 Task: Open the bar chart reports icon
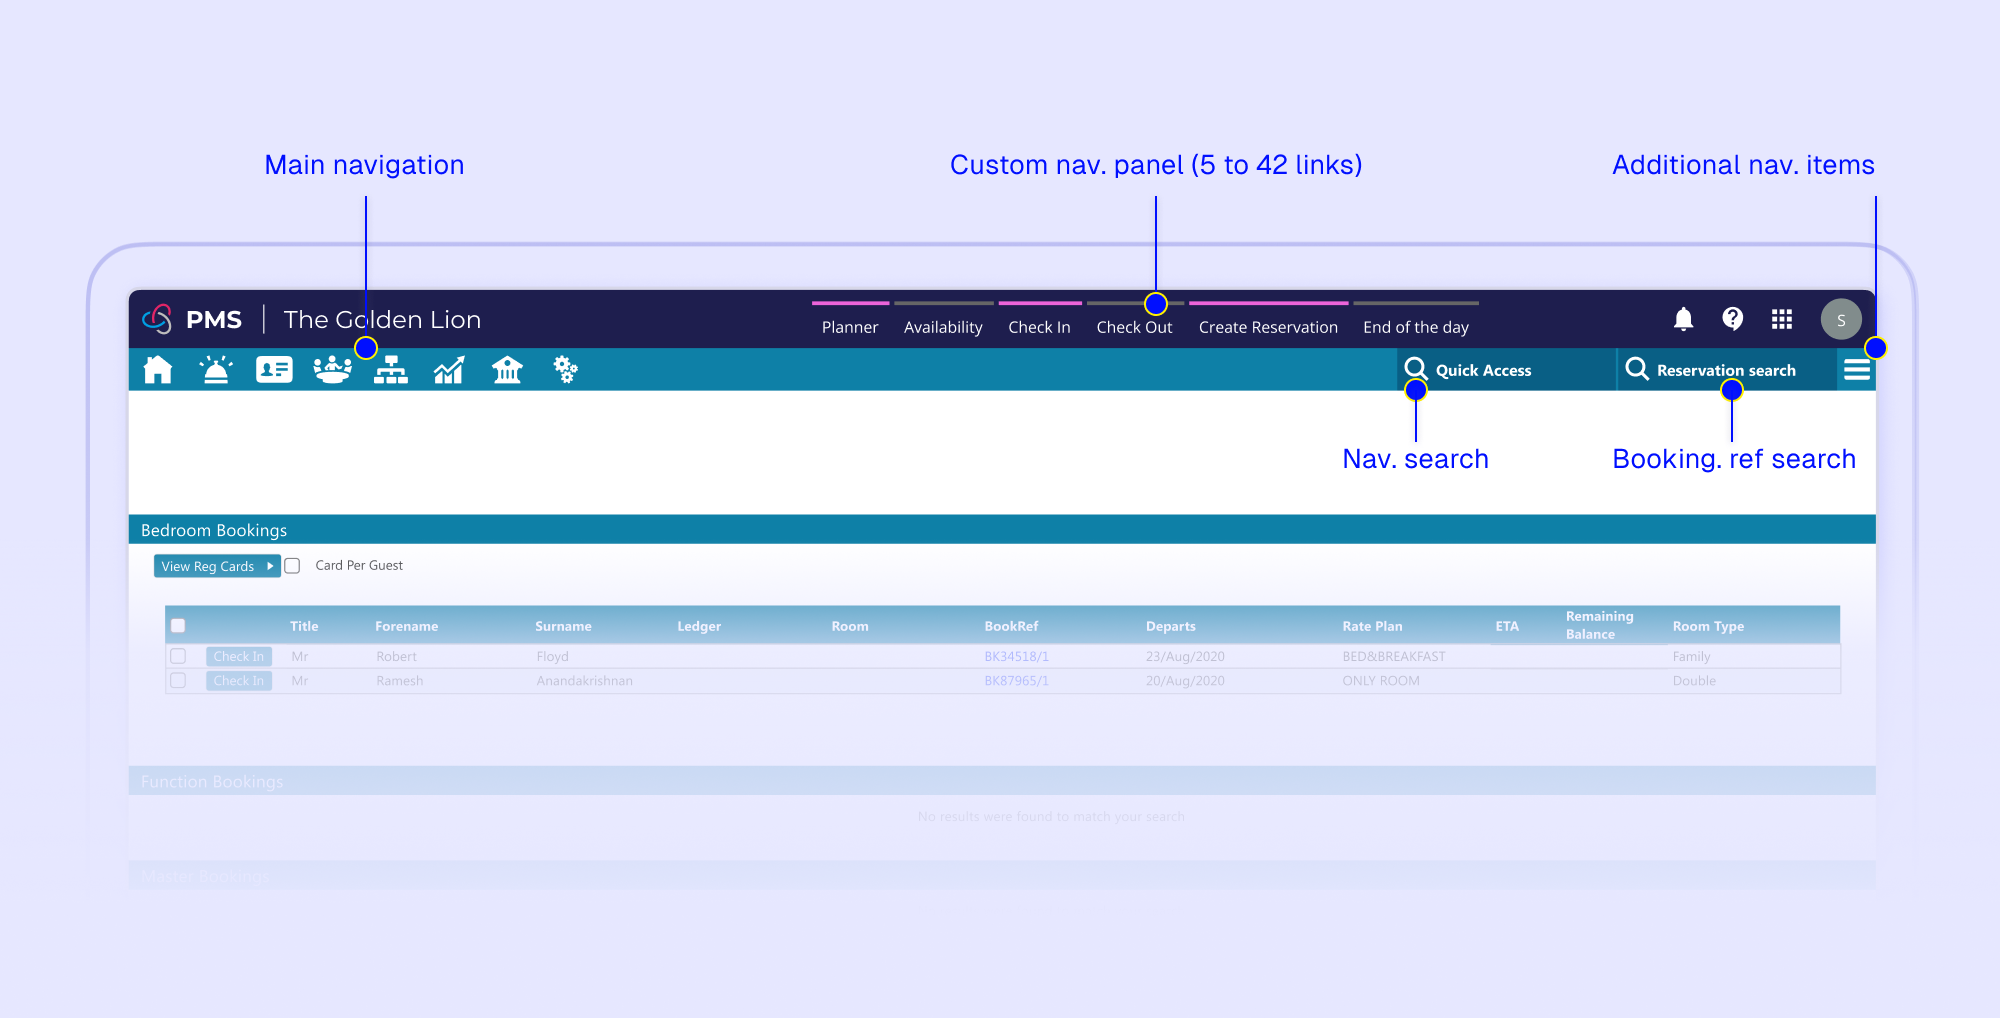(449, 370)
